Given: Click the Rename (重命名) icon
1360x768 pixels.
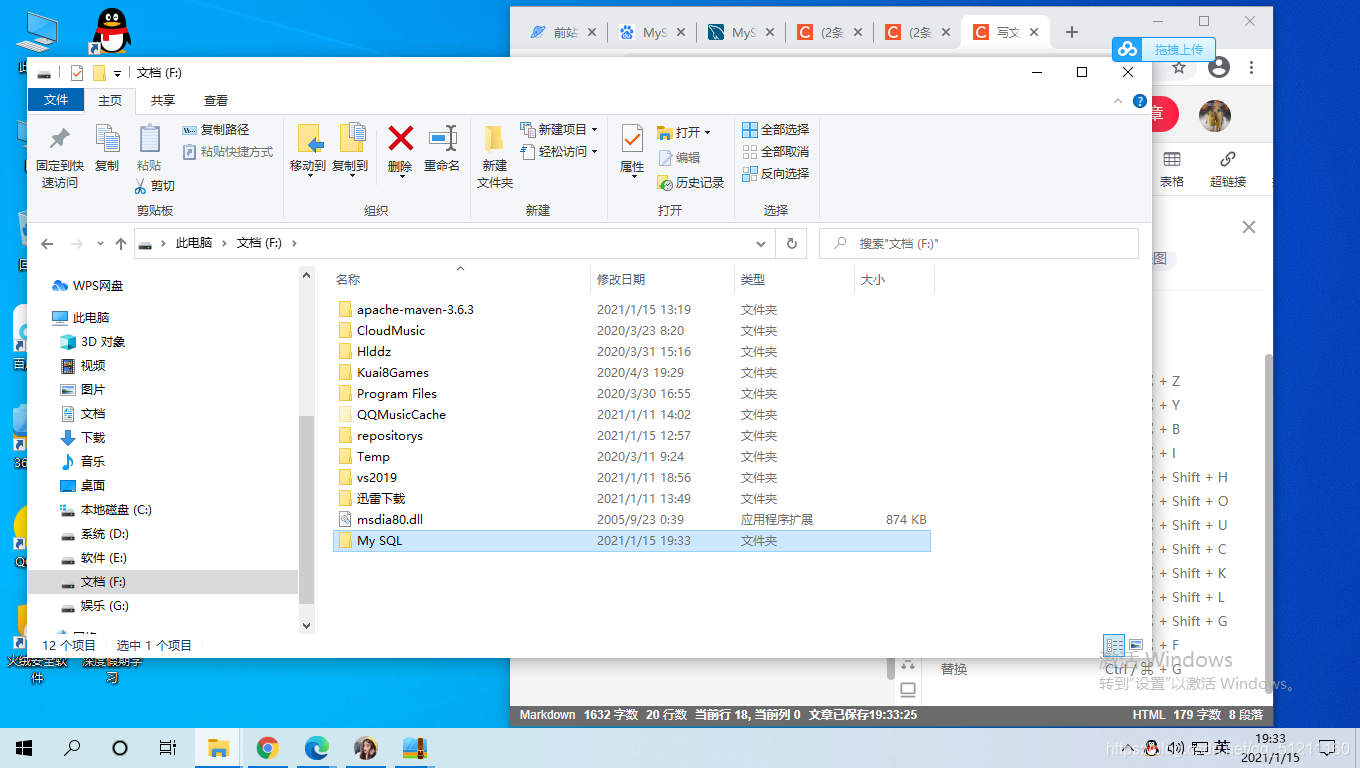Looking at the screenshot, I should pyautogui.click(x=442, y=138).
